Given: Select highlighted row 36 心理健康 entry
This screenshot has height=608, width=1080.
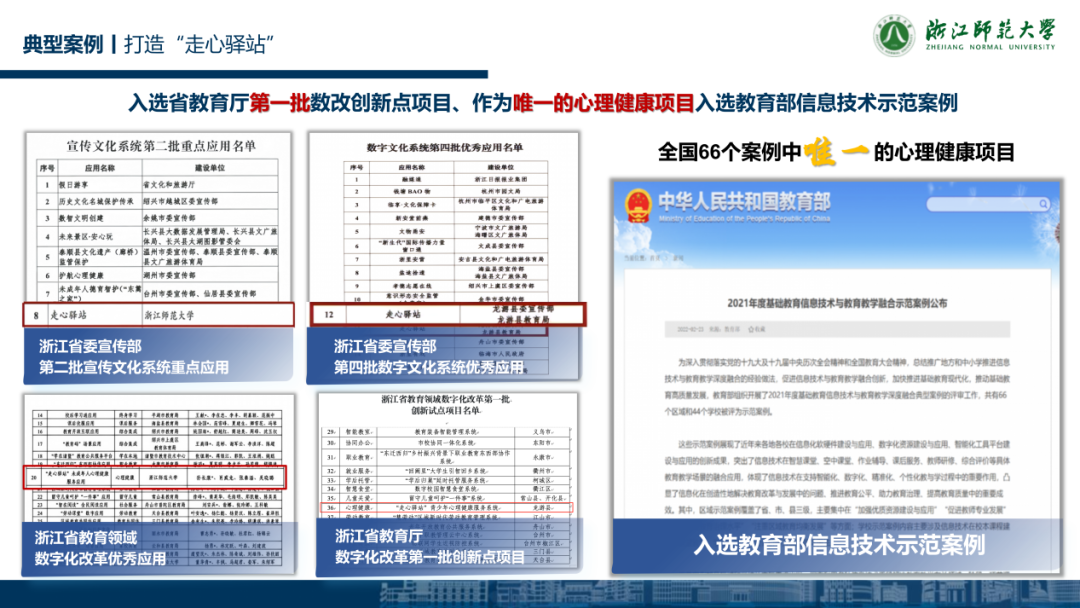Looking at the screenshot, I should pyautogui.click(x=446, y=507).
